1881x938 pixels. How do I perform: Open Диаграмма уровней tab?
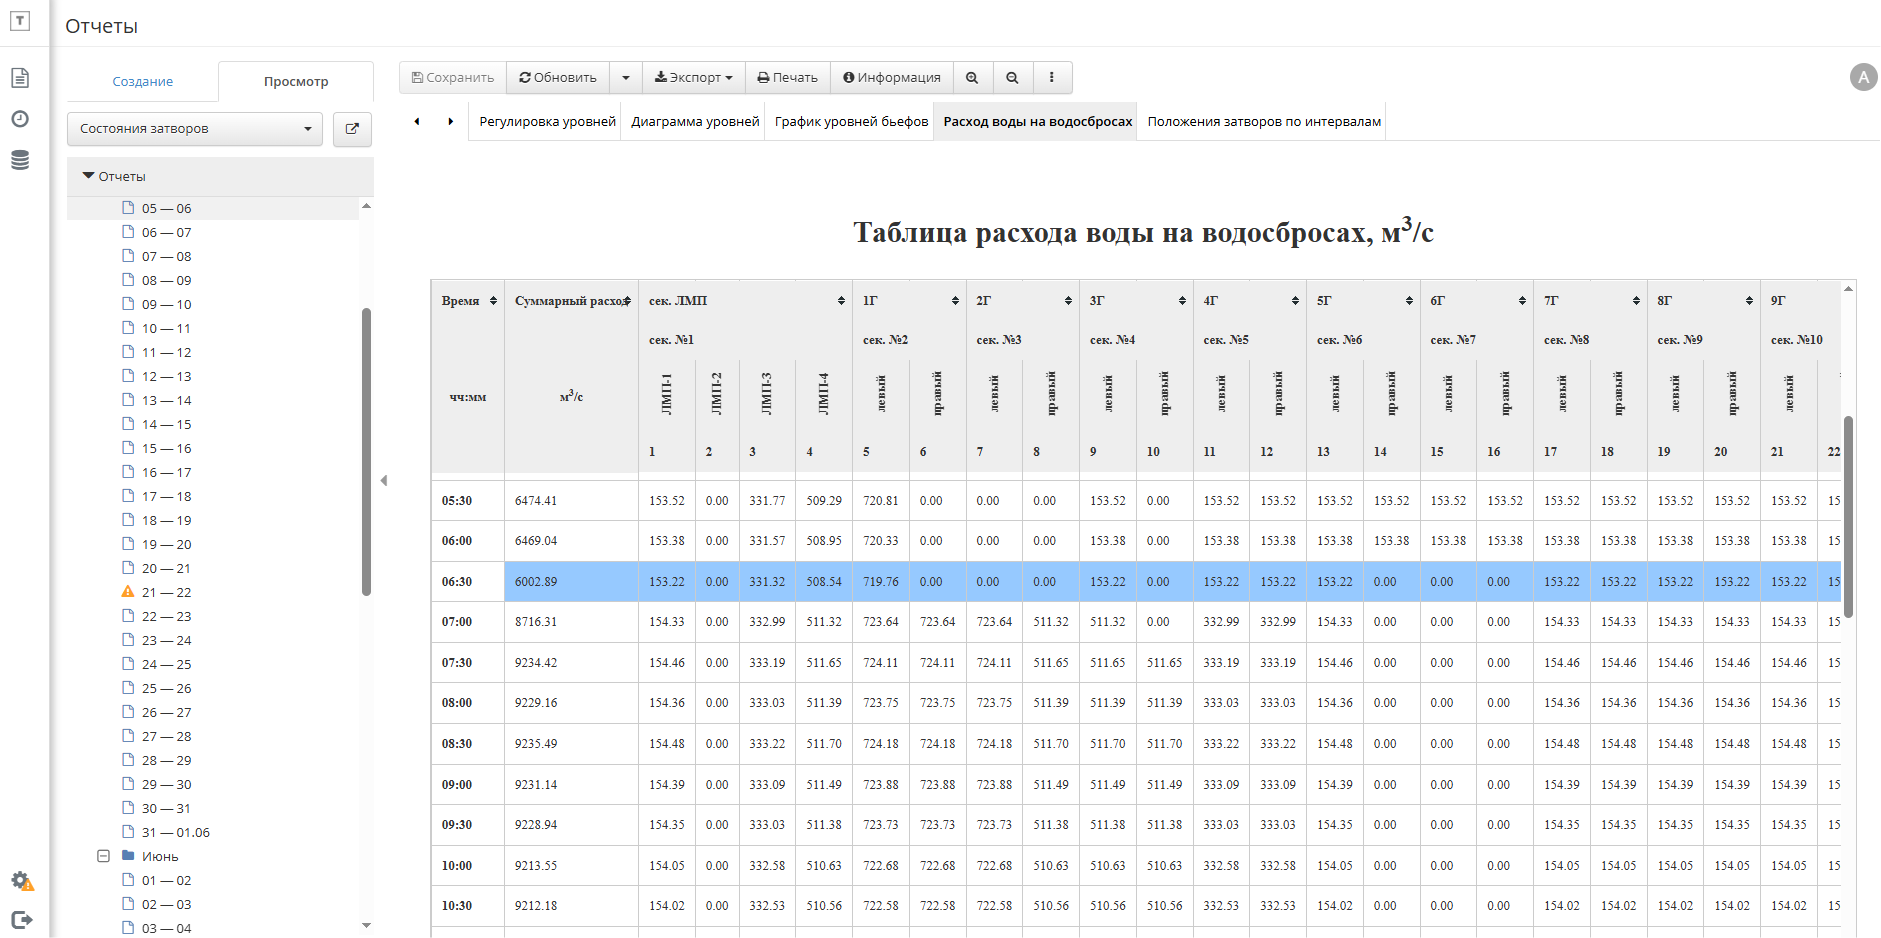pyautogui.click(x=695, y=122)
